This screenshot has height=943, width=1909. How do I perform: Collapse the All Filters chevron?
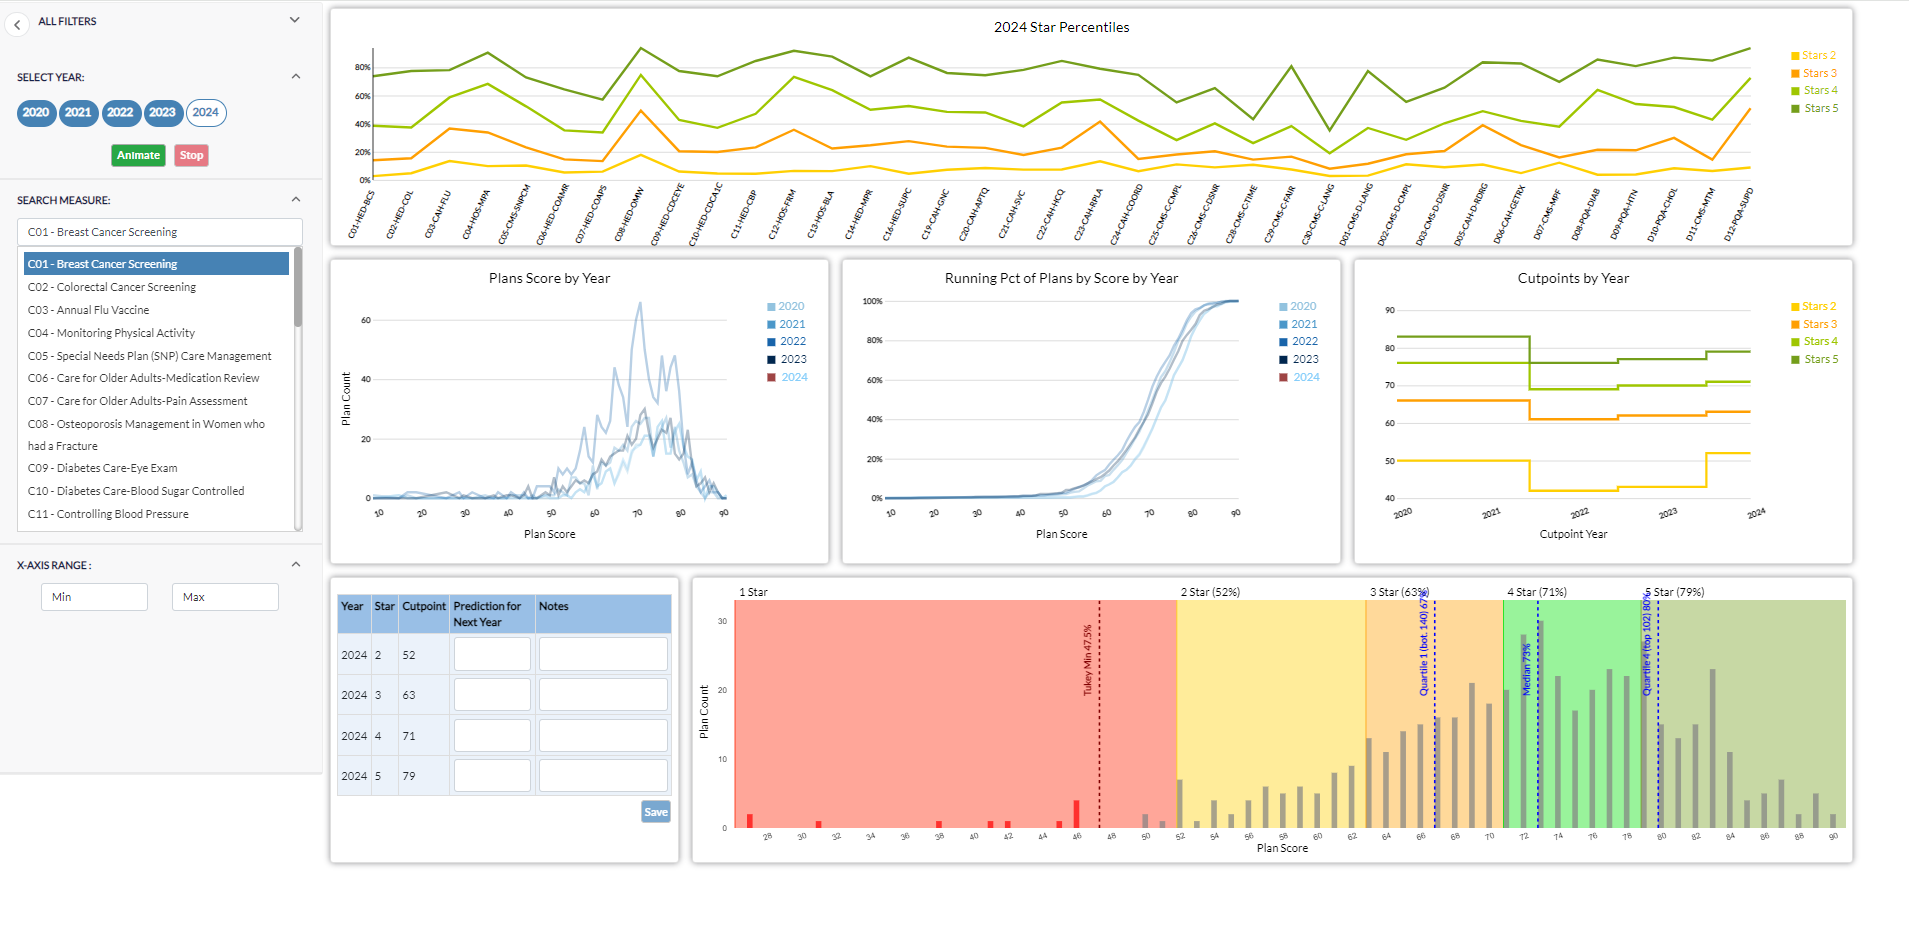tap(294, 20)
